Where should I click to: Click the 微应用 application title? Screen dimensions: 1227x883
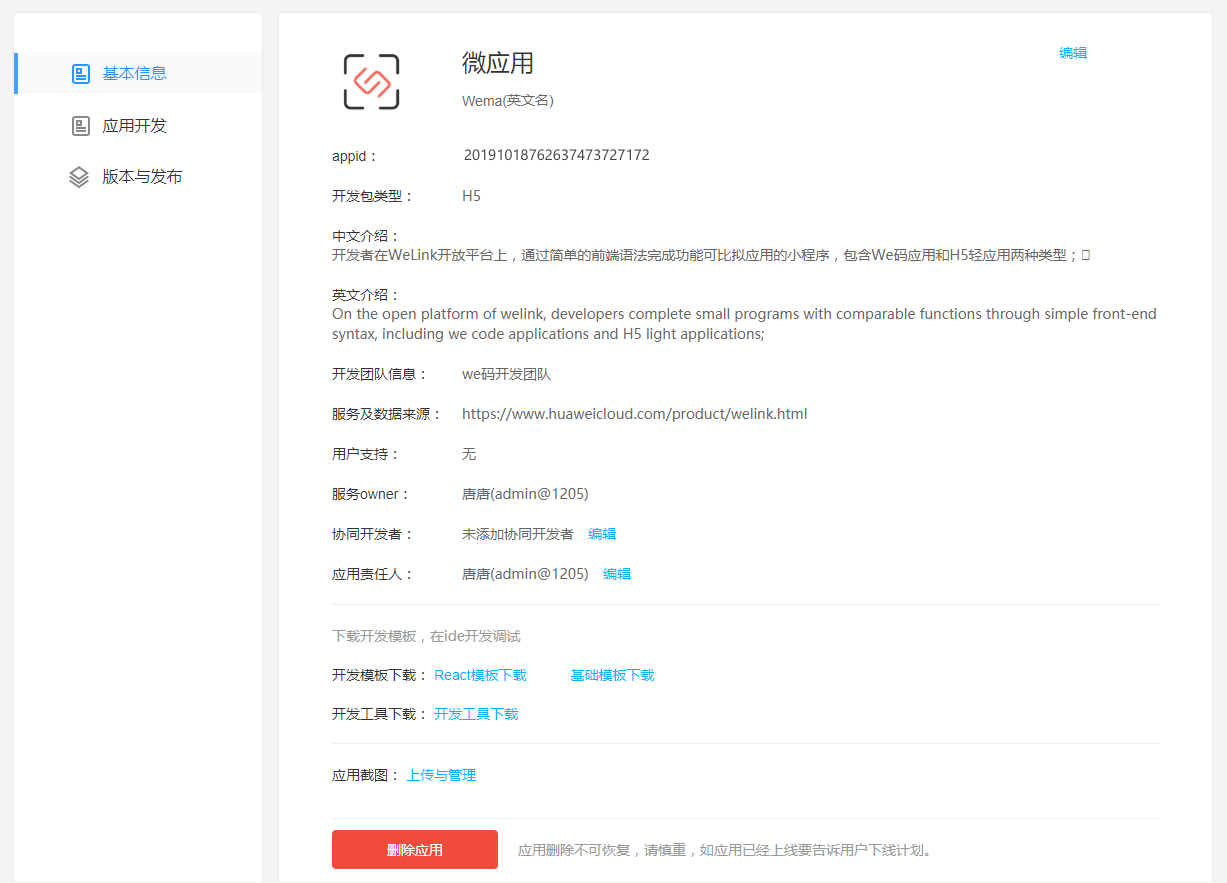pos(498,63)
